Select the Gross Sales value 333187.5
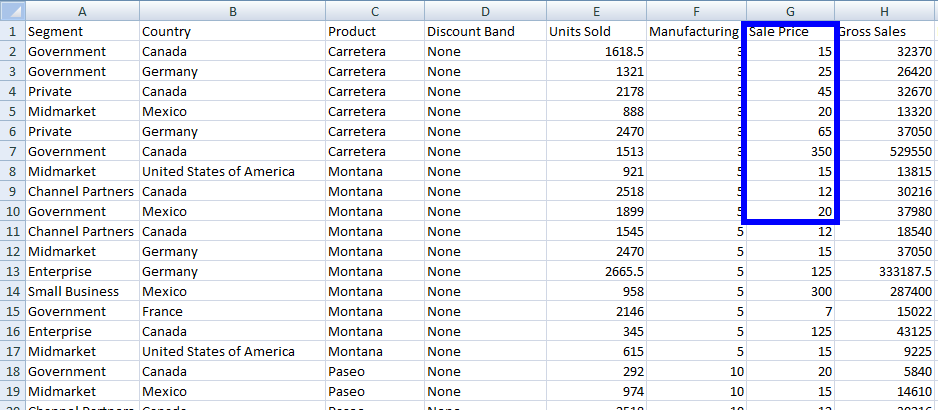Viewport: 938px width, 410px height. pyautogui.click(x=887, y=271)
